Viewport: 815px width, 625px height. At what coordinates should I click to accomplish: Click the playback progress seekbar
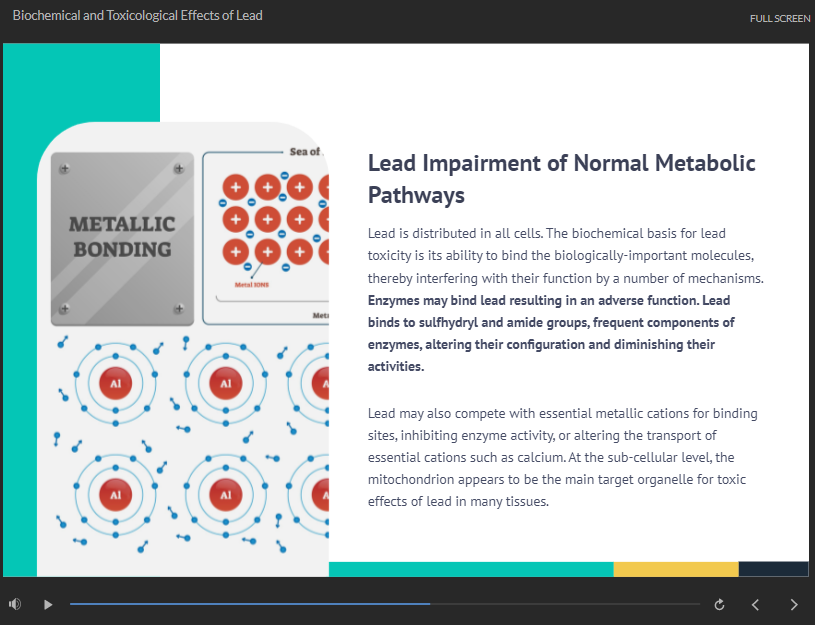pyautogui.click(x=385, y=604)
